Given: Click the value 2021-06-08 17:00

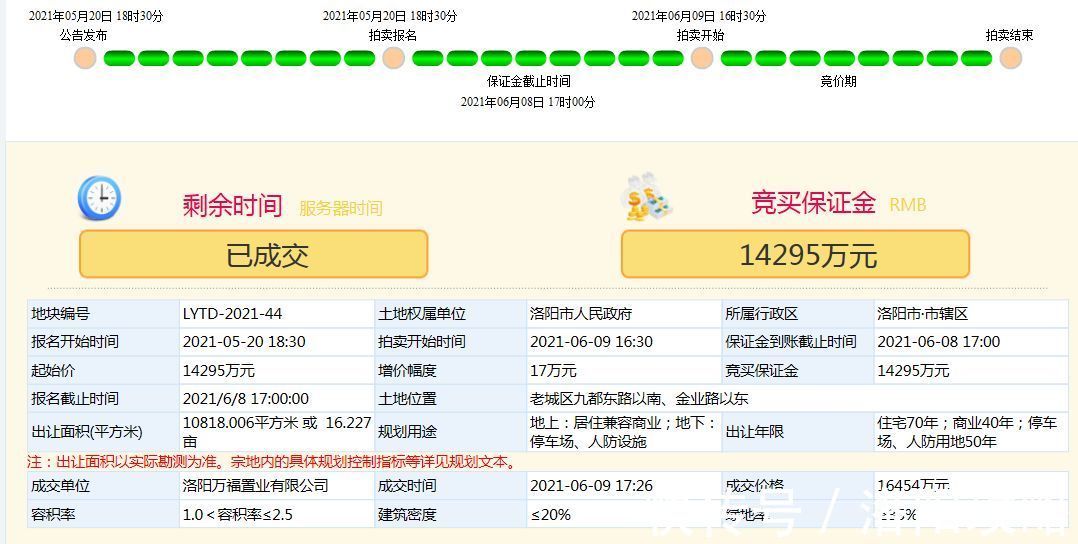Looking at the screenshot, I should pyautogui.click(x=938, y=342).
